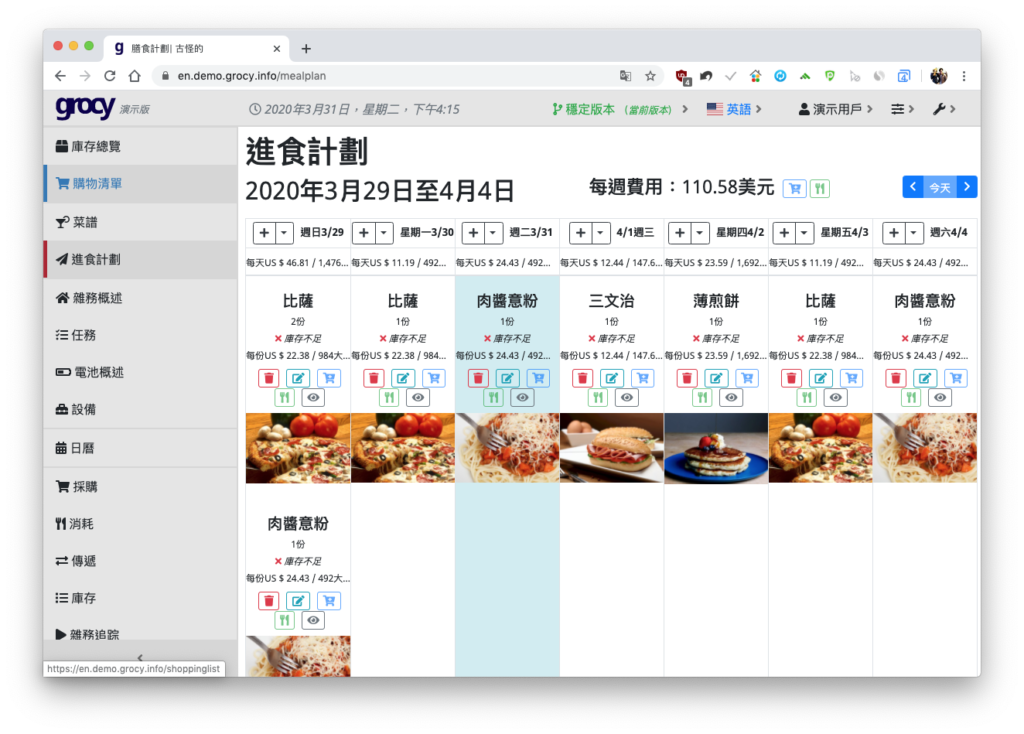The image size is (1024, 734).
Task: Open 日曆 calendar in the sidebar
Action: tap(140, 448)
